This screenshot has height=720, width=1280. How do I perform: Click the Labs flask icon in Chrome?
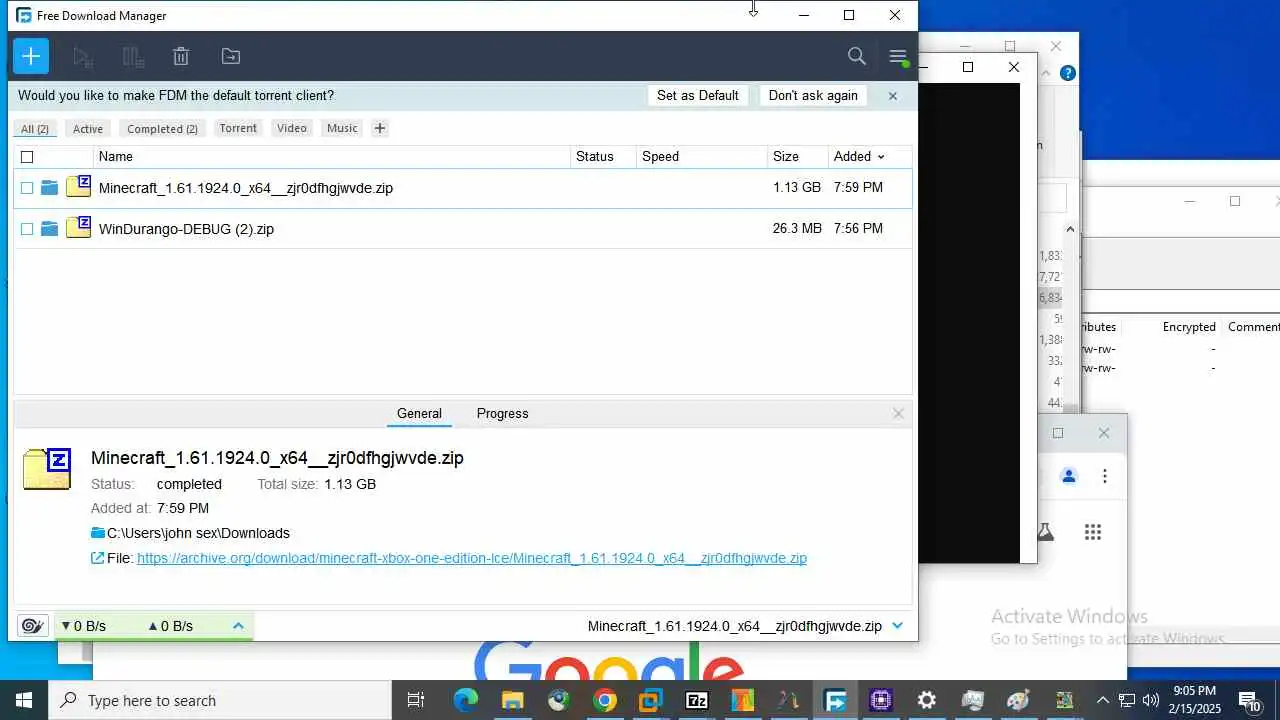[x=1045, y=532]
